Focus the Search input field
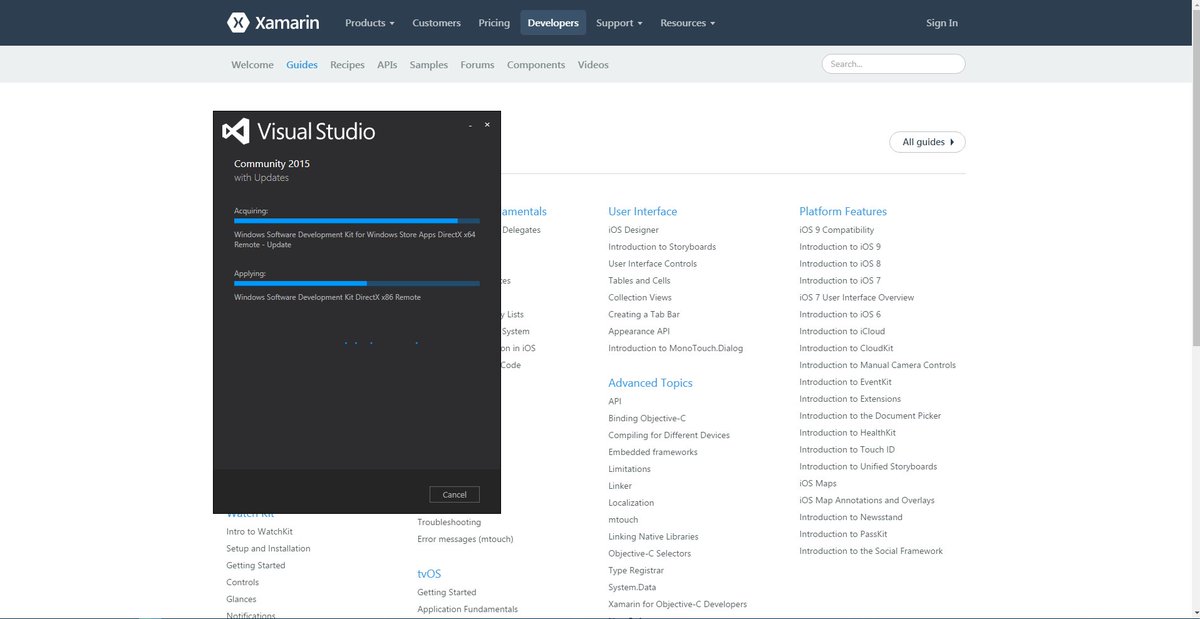1200x619 pixels. click(x=893, y=64)
